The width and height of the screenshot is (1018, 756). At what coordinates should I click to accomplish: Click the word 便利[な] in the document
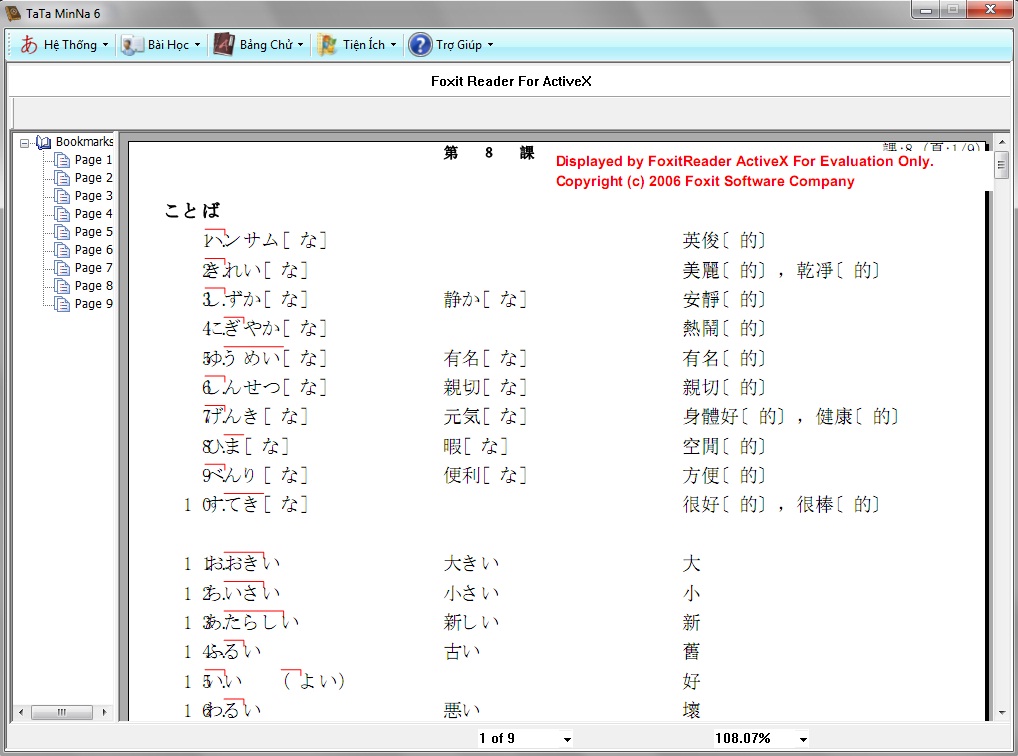pyautogui.click(x=485, y=475)
